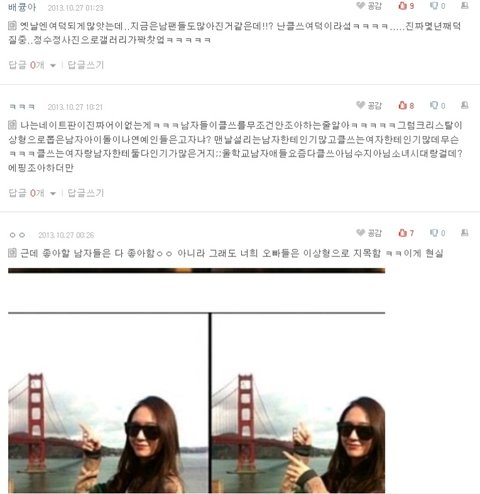Upvote the 배콩아 comment with 9 likes
480x494 pixels.
406,6
